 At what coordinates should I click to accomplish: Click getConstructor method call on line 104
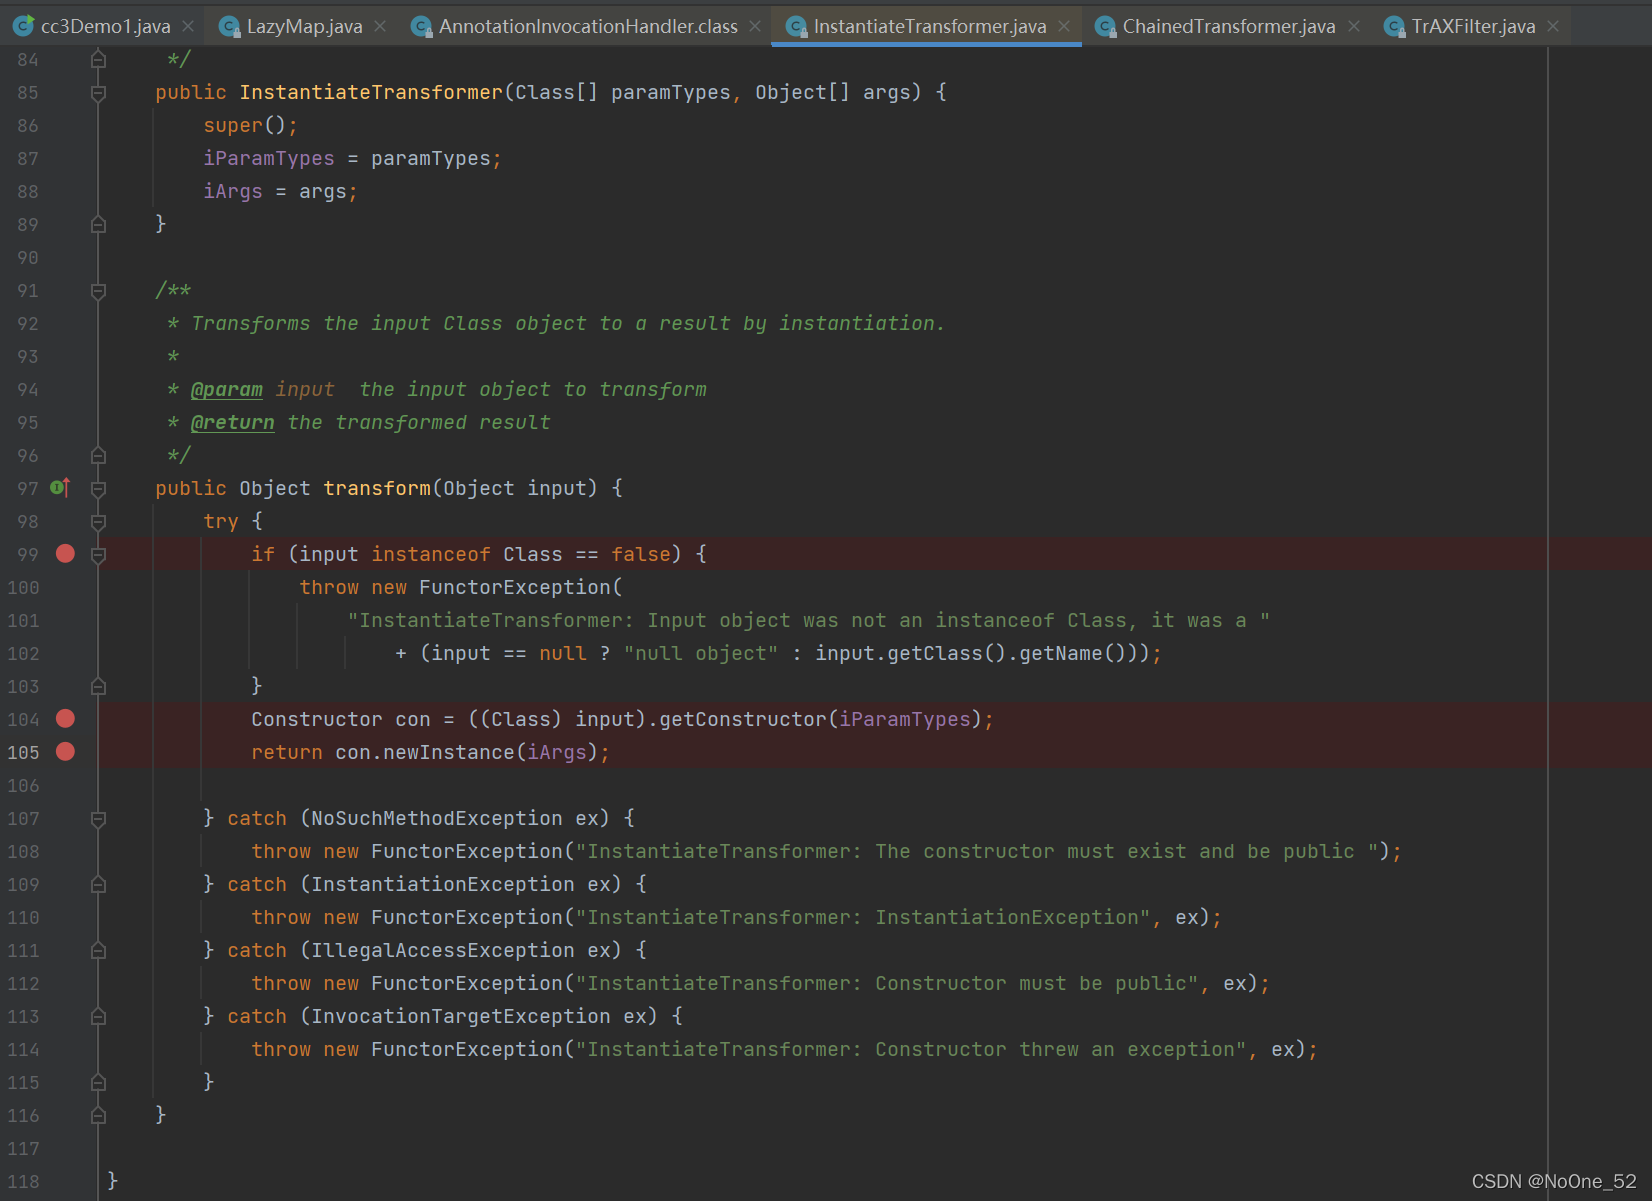743,719
